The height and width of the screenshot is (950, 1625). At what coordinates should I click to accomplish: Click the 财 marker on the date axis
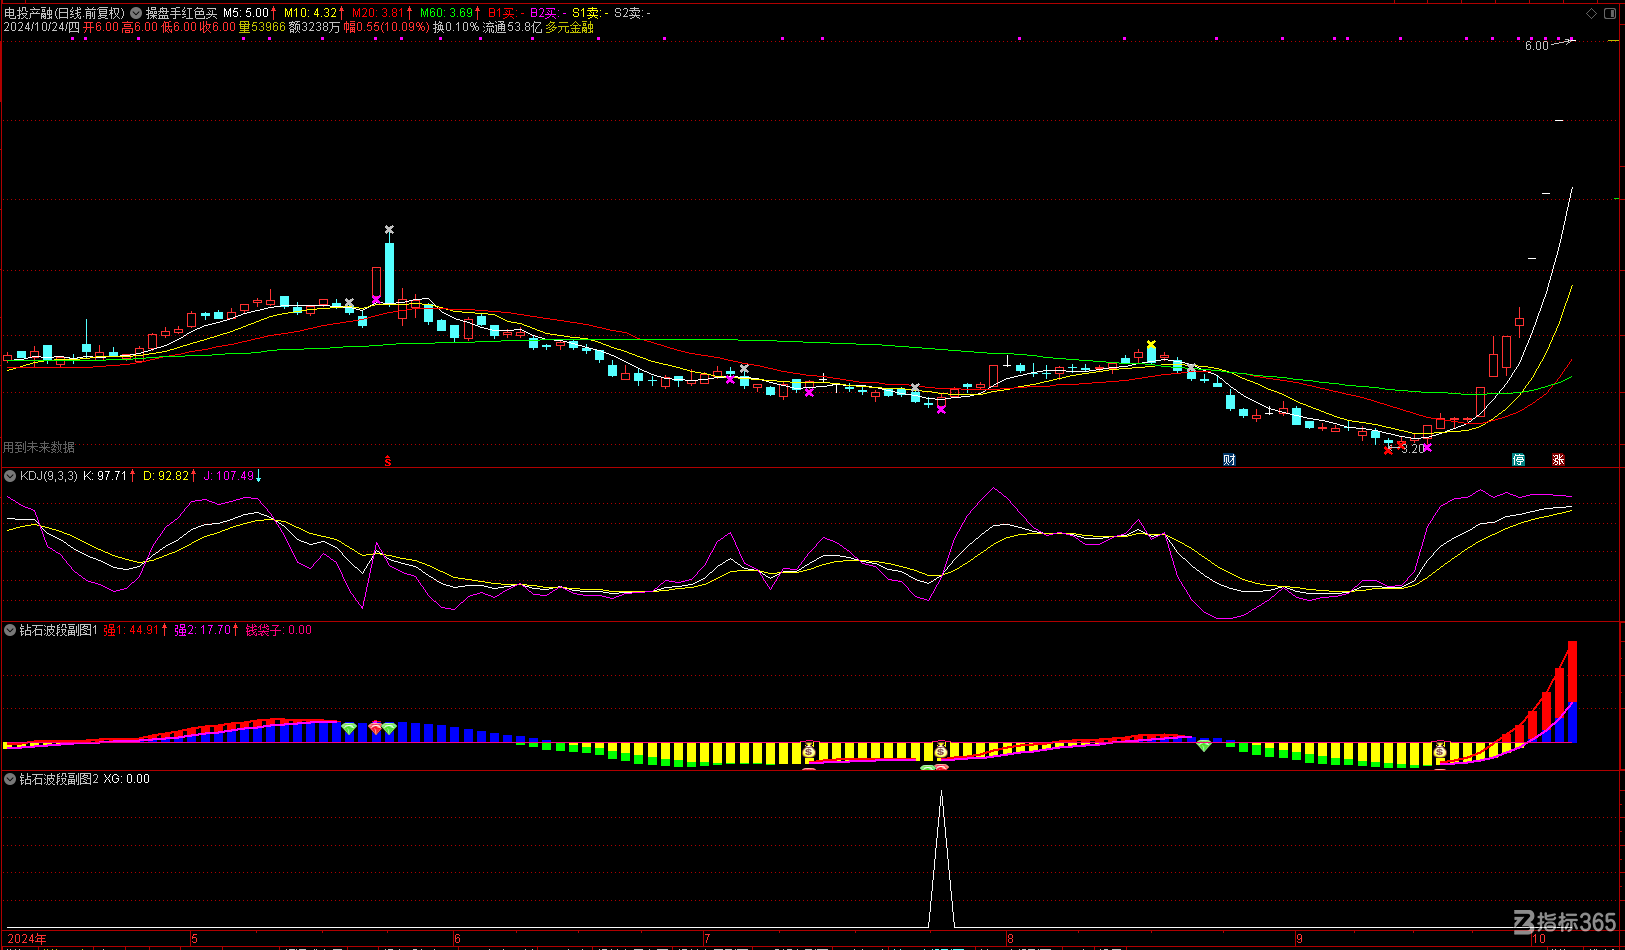click(1230, 460)
